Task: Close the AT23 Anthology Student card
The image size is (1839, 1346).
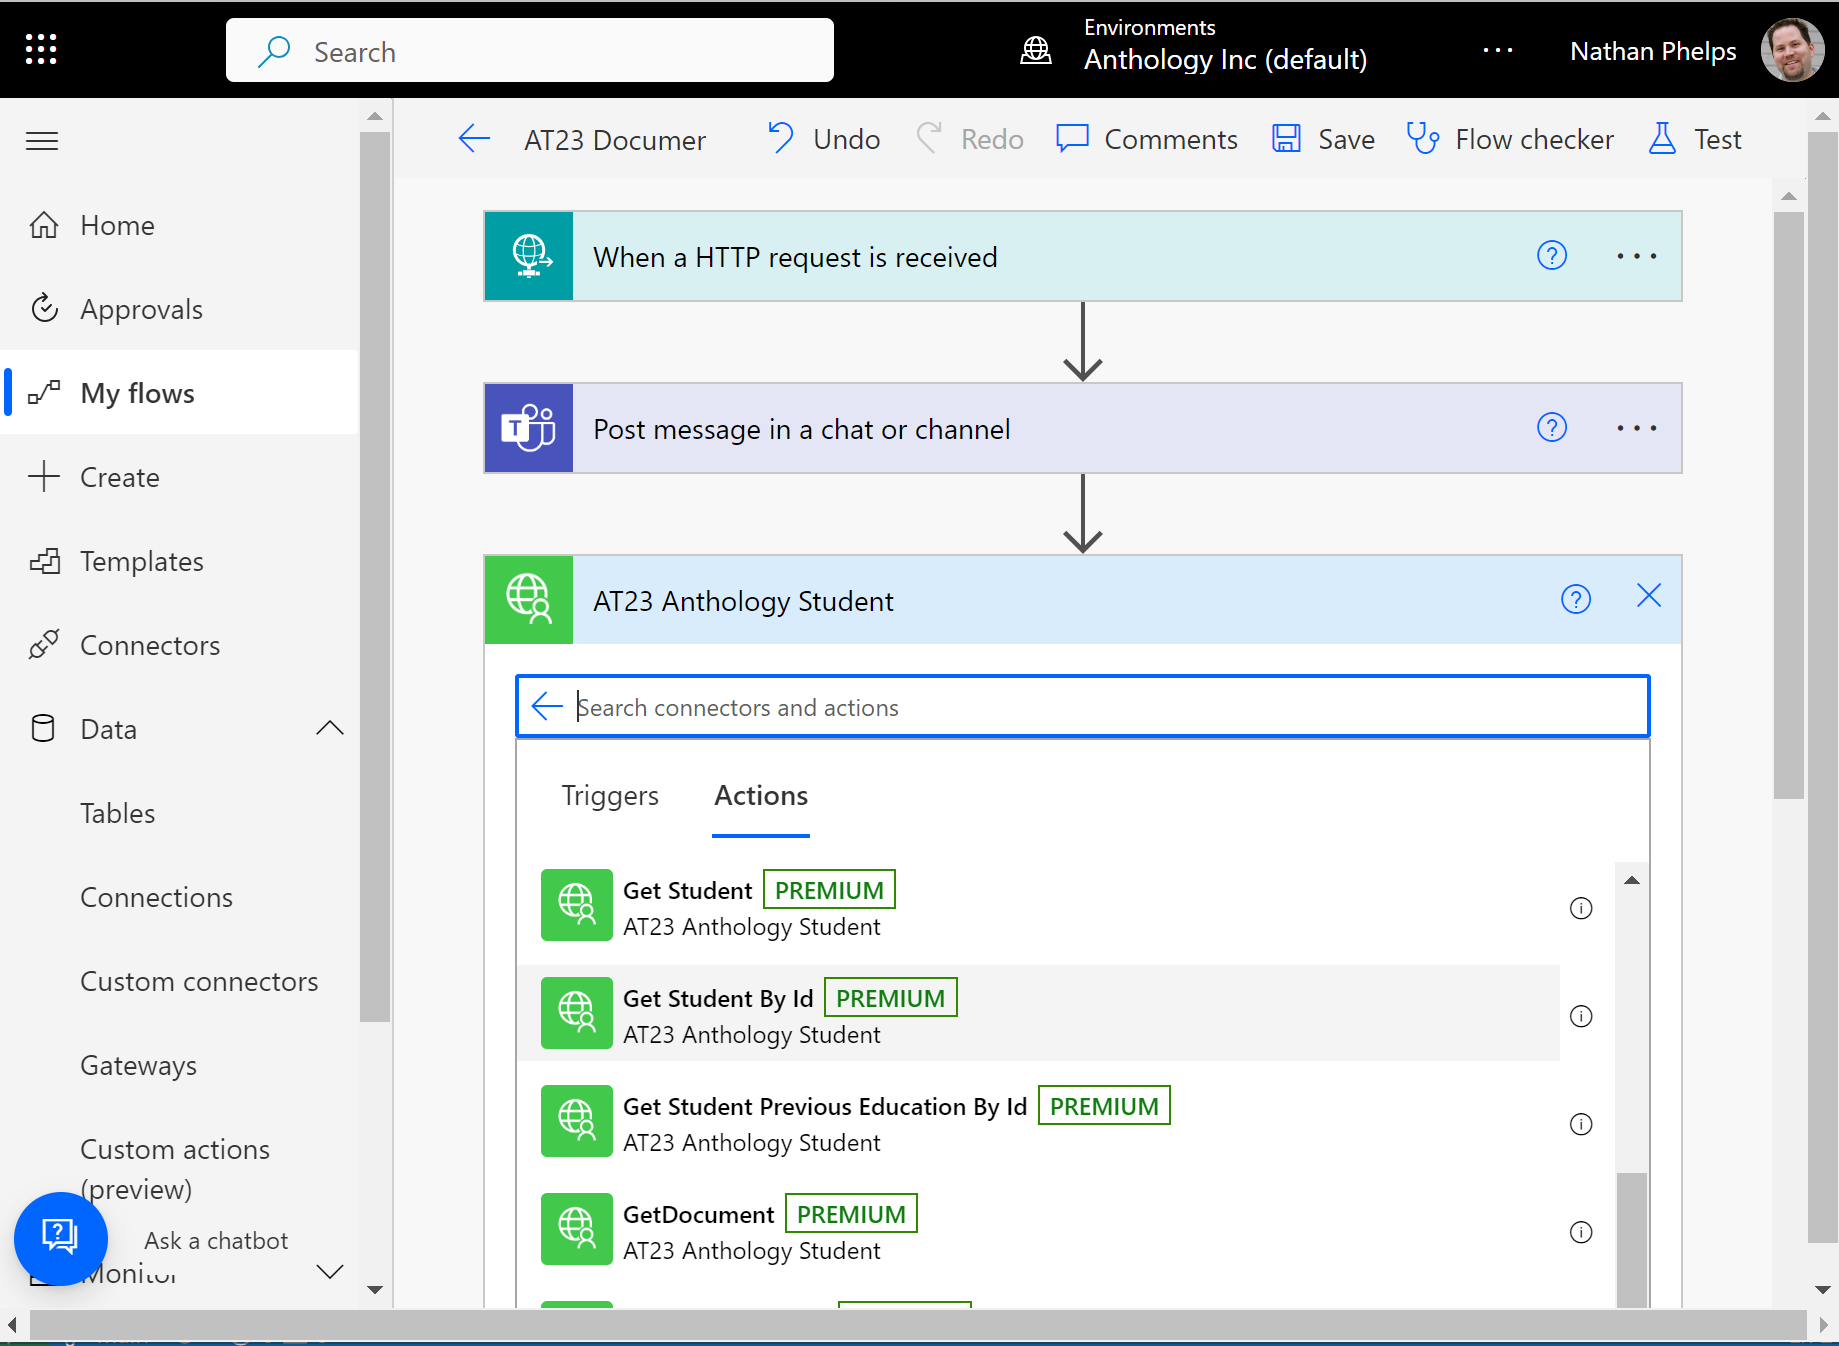Action: click(1649, 596)
